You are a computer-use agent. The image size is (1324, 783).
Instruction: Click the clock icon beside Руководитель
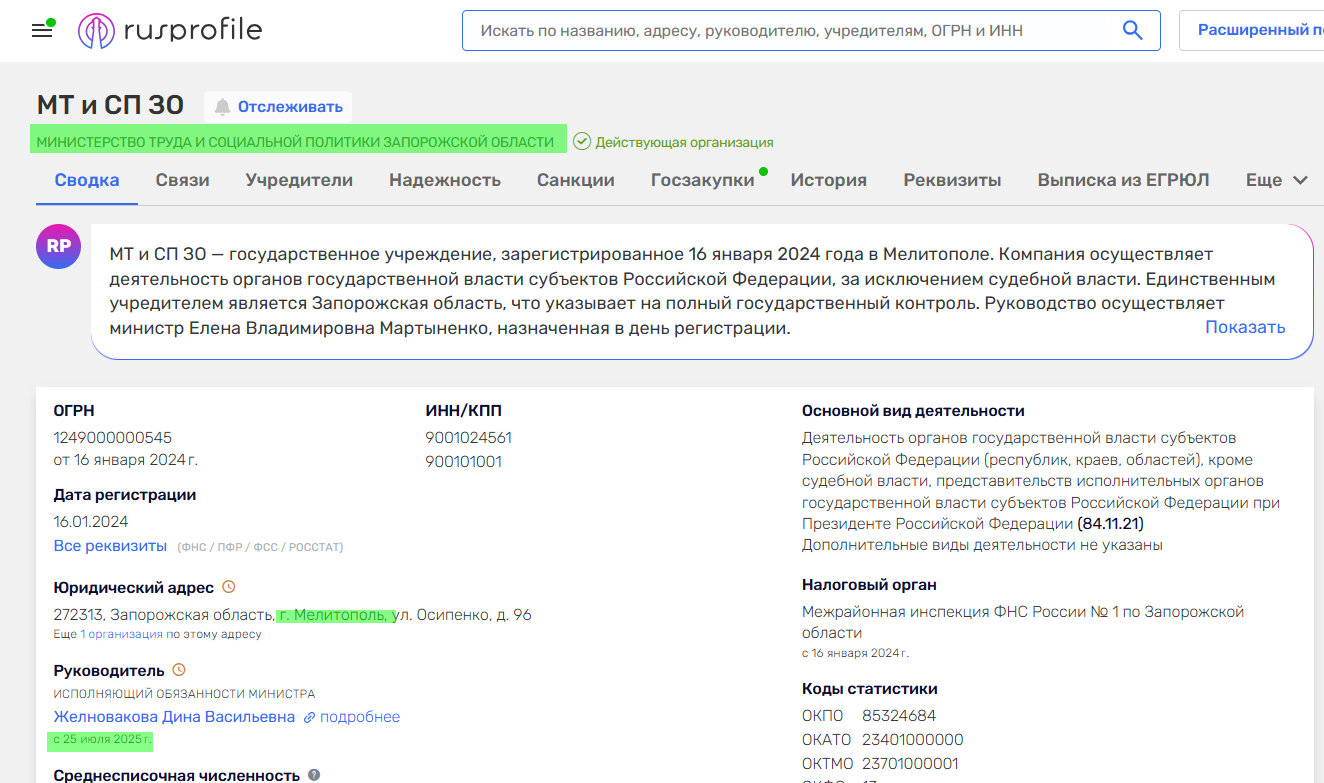[x=179, y=670]
